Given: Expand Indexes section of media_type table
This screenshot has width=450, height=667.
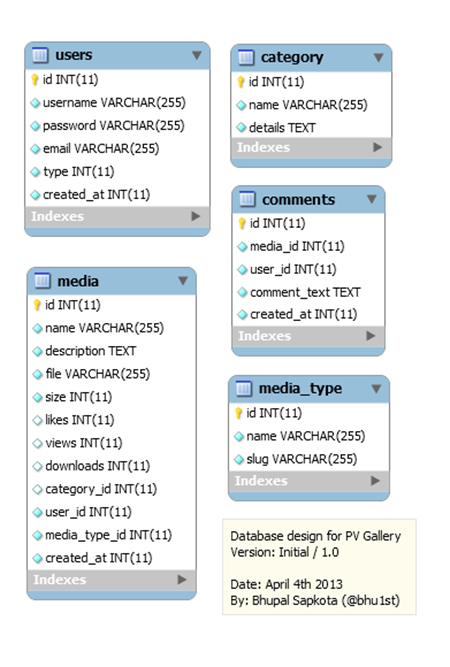Looking at the screenshot, I should click(375, 481).
